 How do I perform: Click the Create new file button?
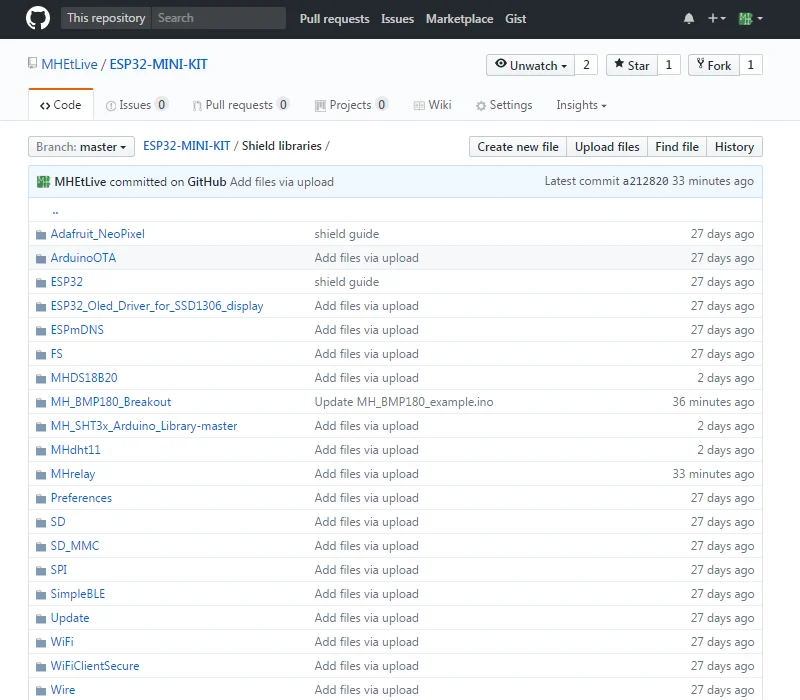pos(518,146)
